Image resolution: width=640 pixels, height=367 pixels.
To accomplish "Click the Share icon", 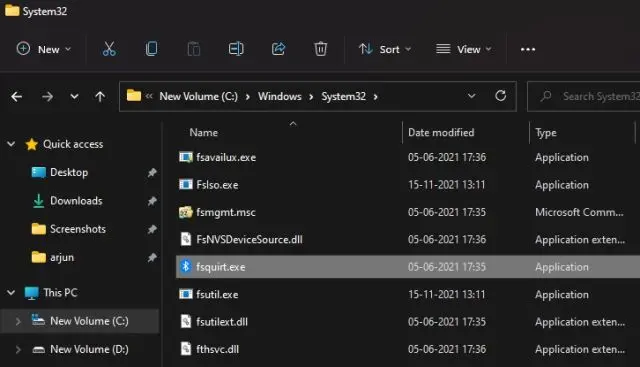I will (278, 49).
